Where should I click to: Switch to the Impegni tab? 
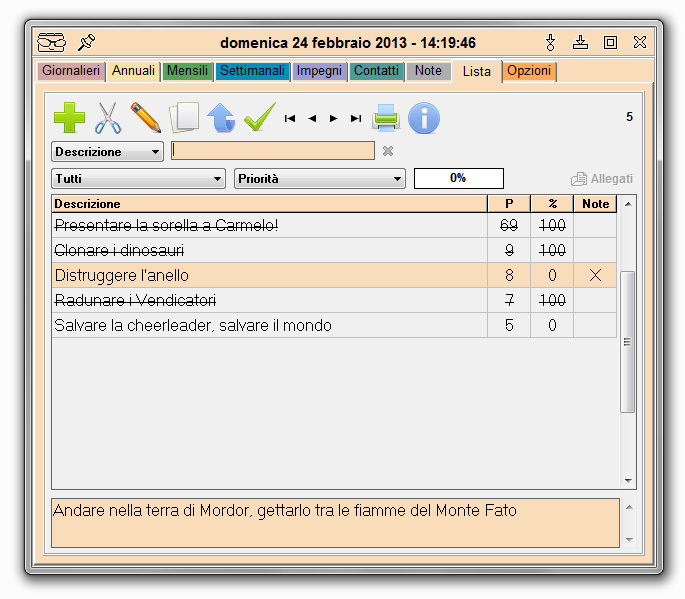click(x=319, y=71)
